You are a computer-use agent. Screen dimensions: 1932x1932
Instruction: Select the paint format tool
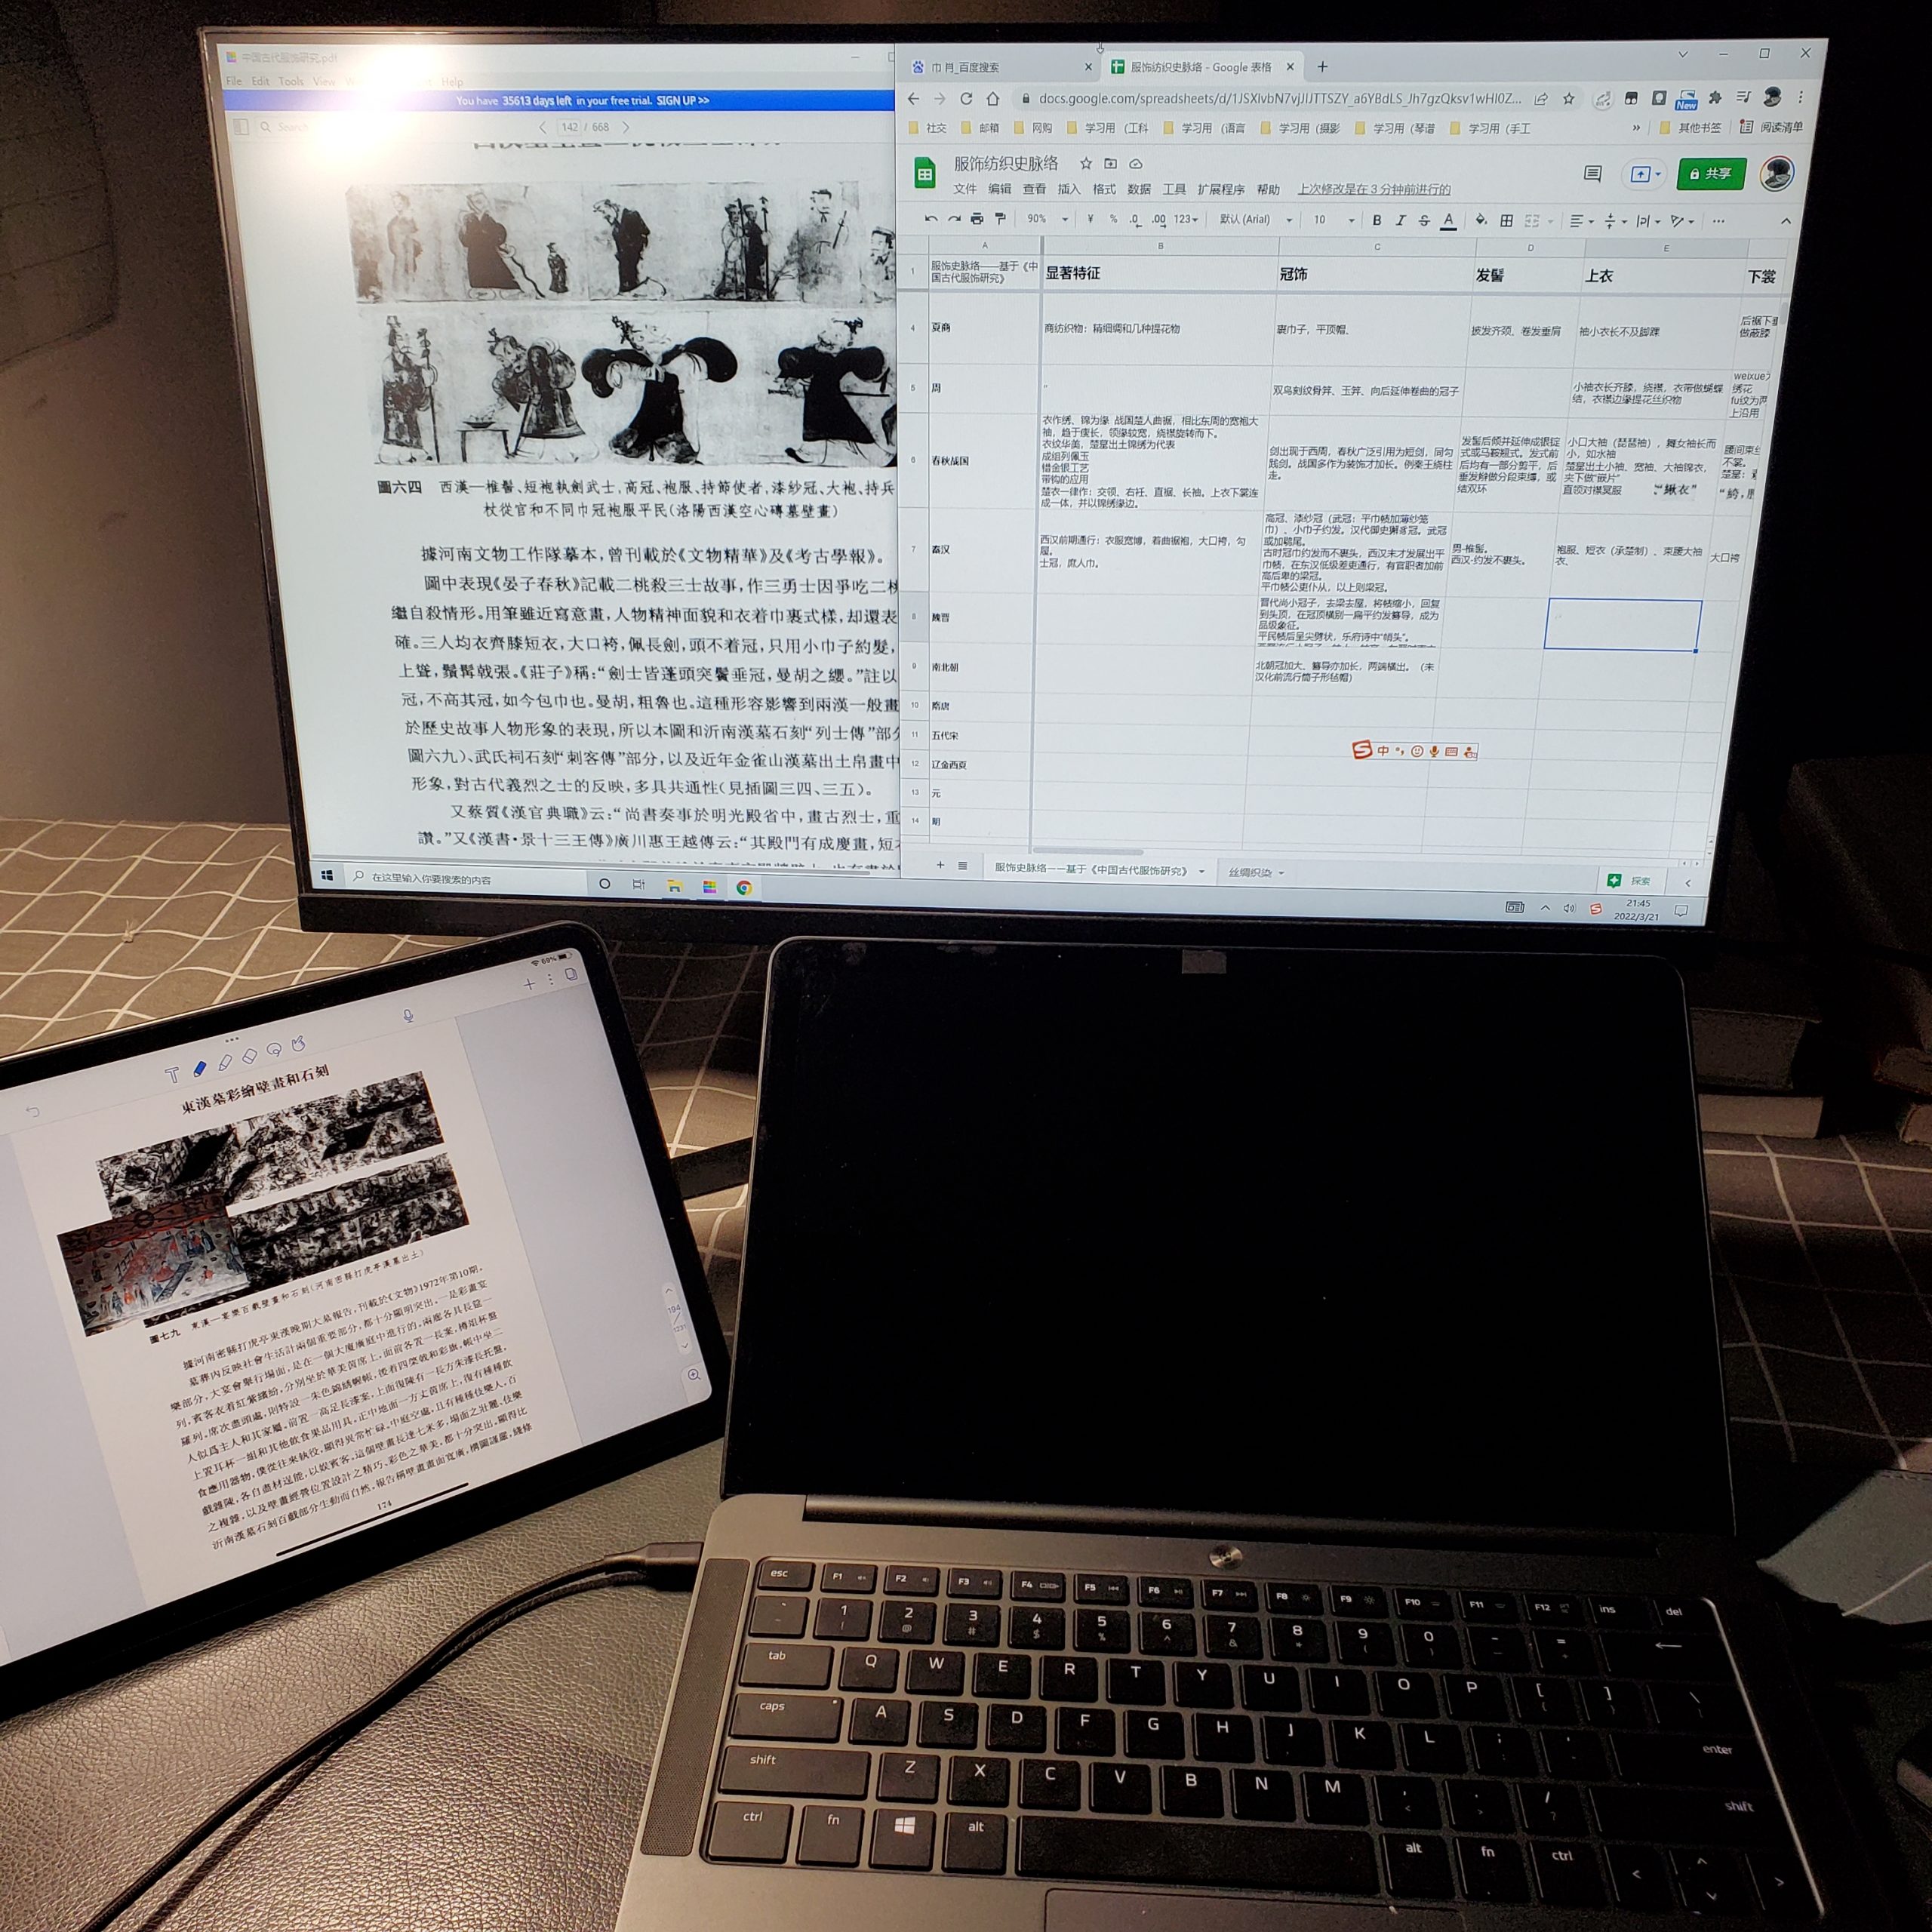(x=1000, y=218)
